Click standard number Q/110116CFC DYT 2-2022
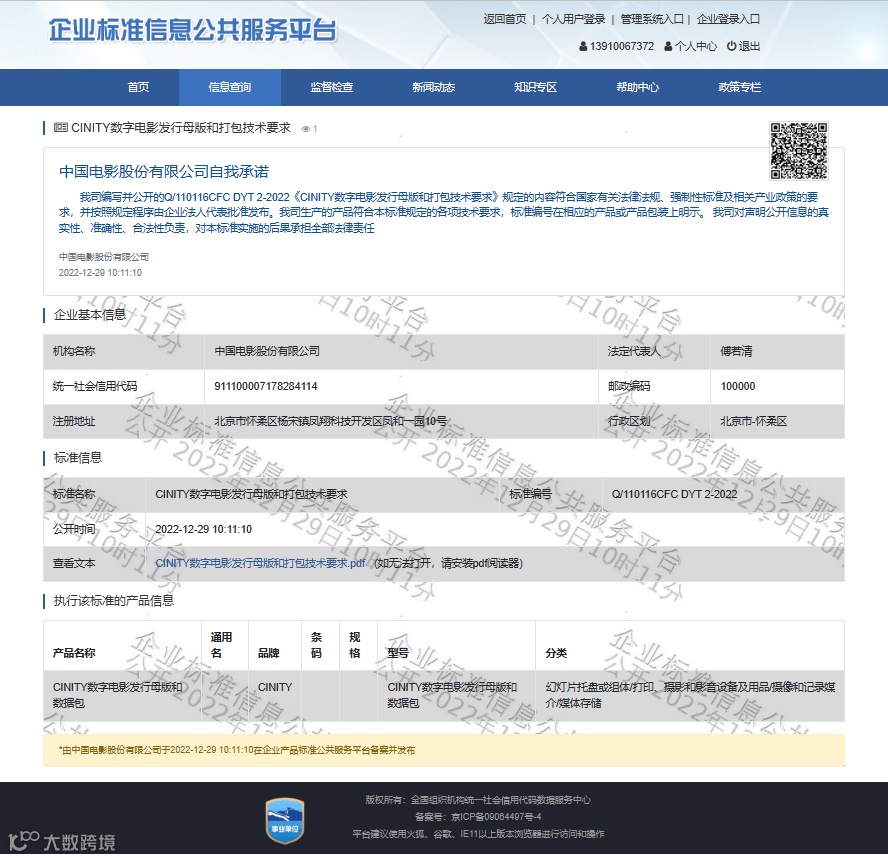This screenshot has width=888, height=859. (x=674, y=494)
